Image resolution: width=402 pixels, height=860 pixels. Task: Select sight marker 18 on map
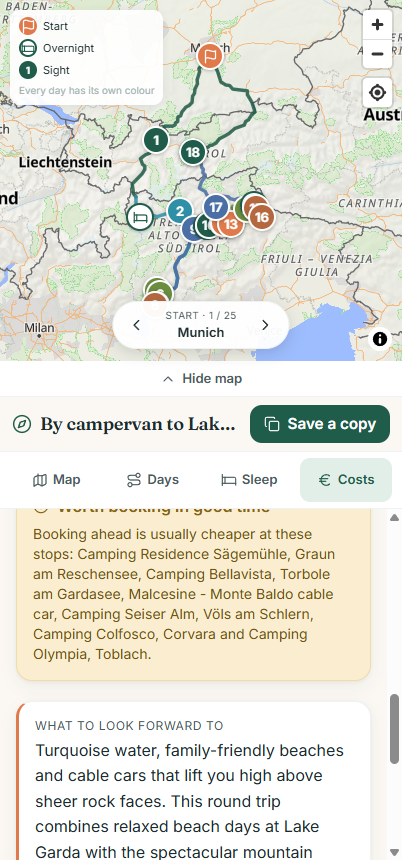(x=192, y=152)
